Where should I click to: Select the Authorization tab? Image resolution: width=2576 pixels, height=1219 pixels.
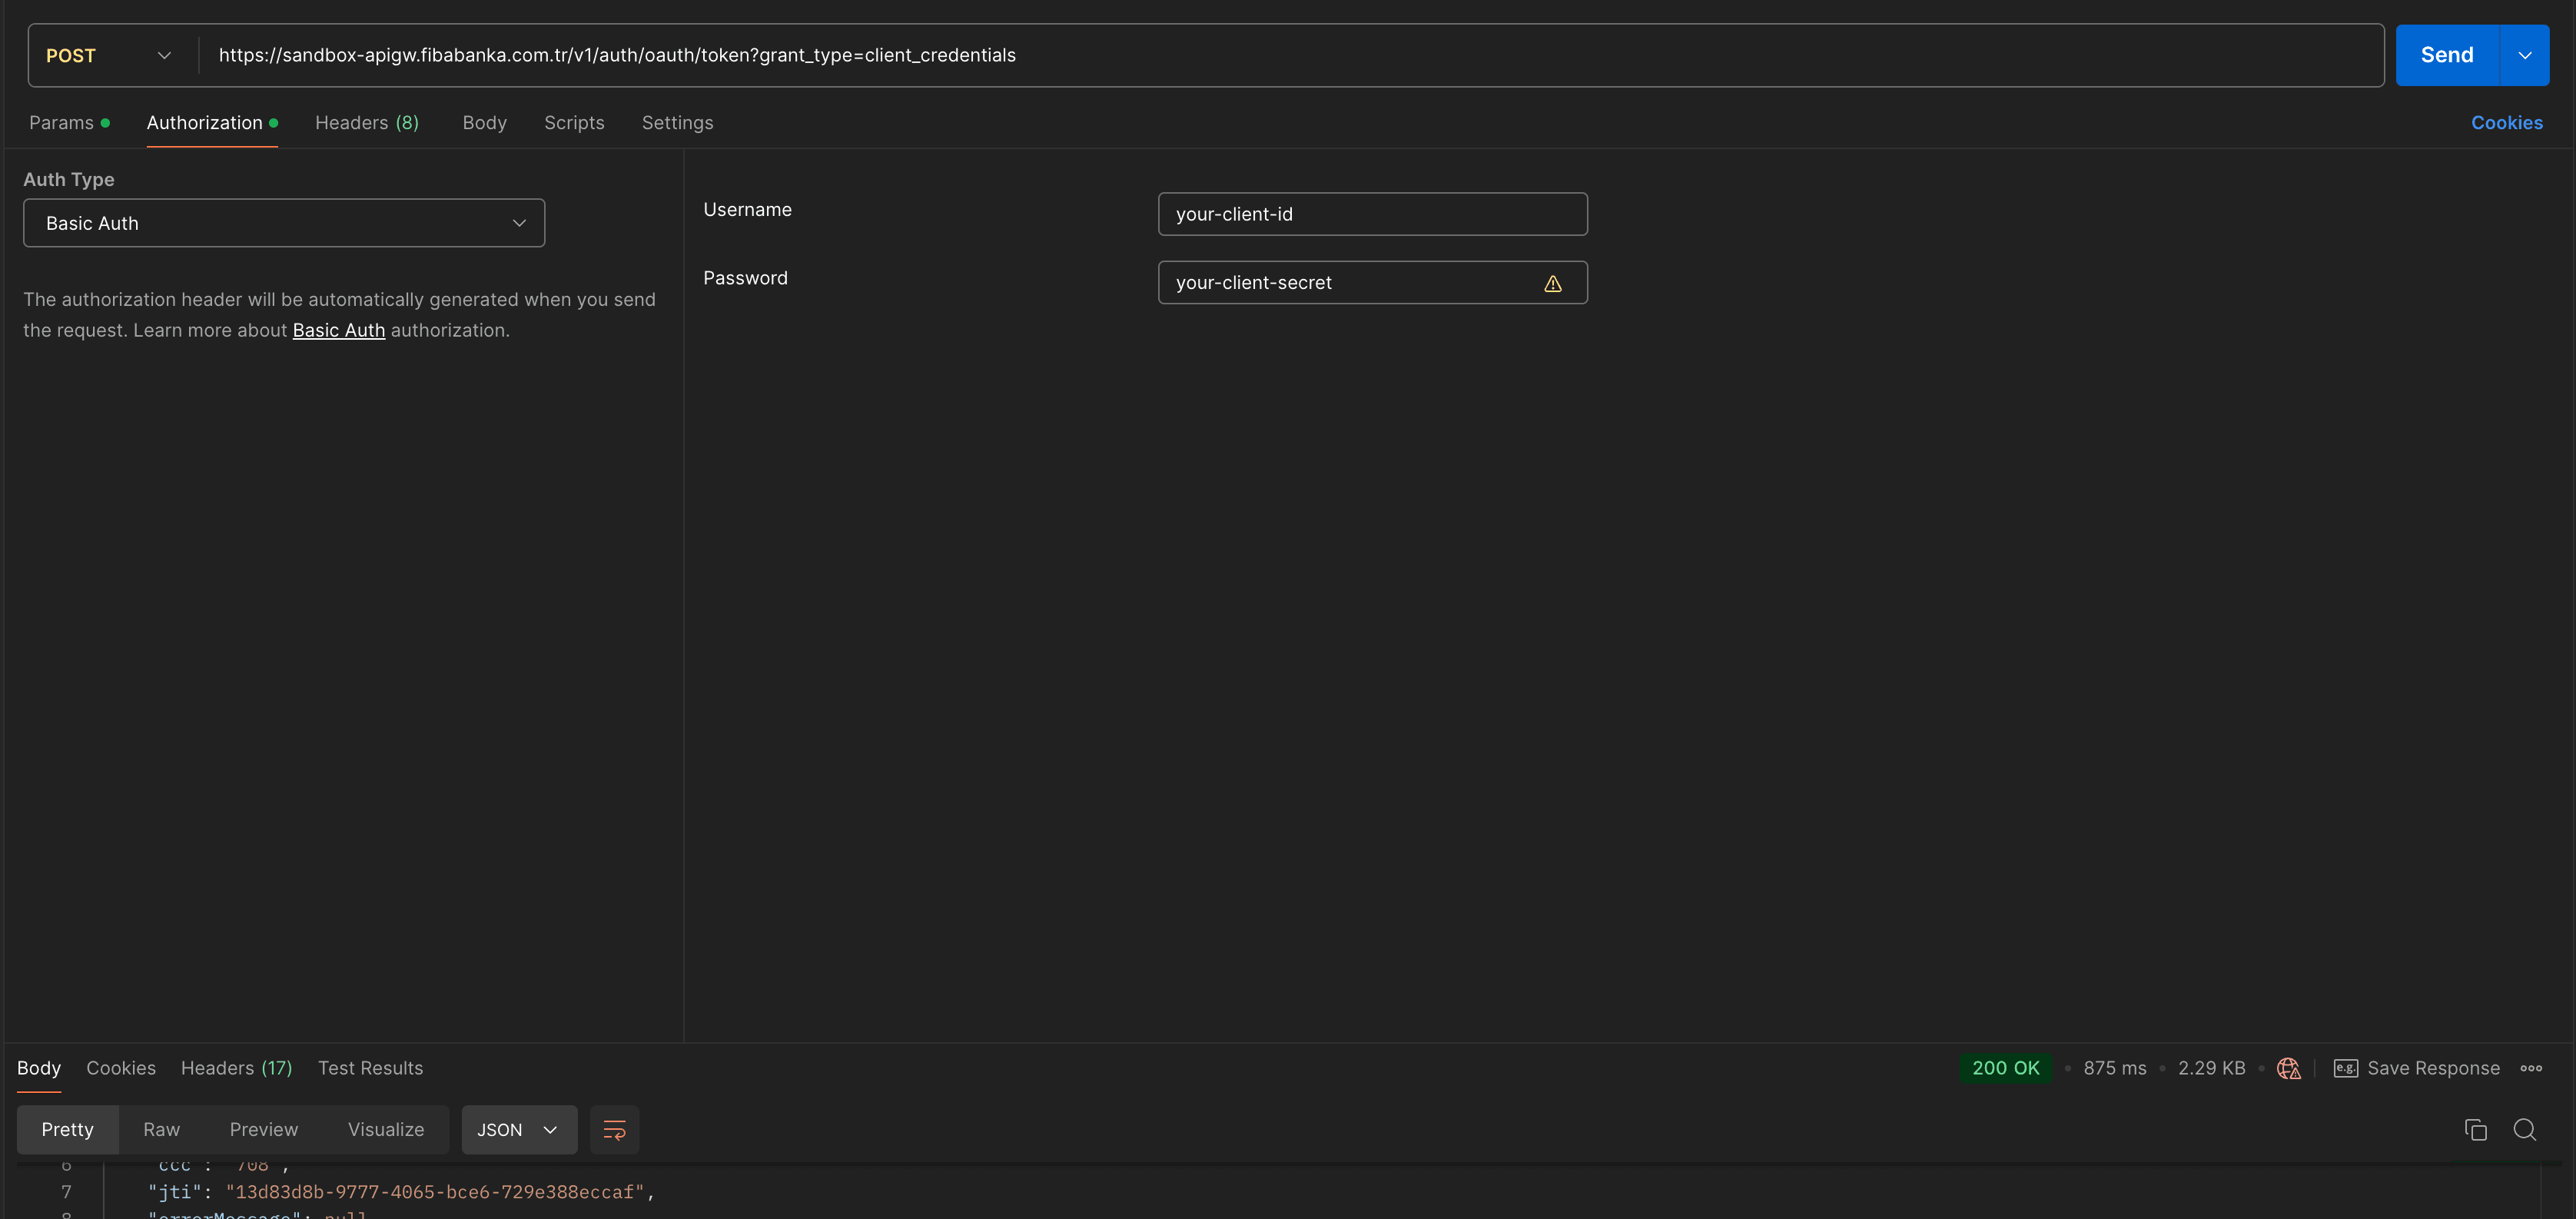[x=212, y=123]
